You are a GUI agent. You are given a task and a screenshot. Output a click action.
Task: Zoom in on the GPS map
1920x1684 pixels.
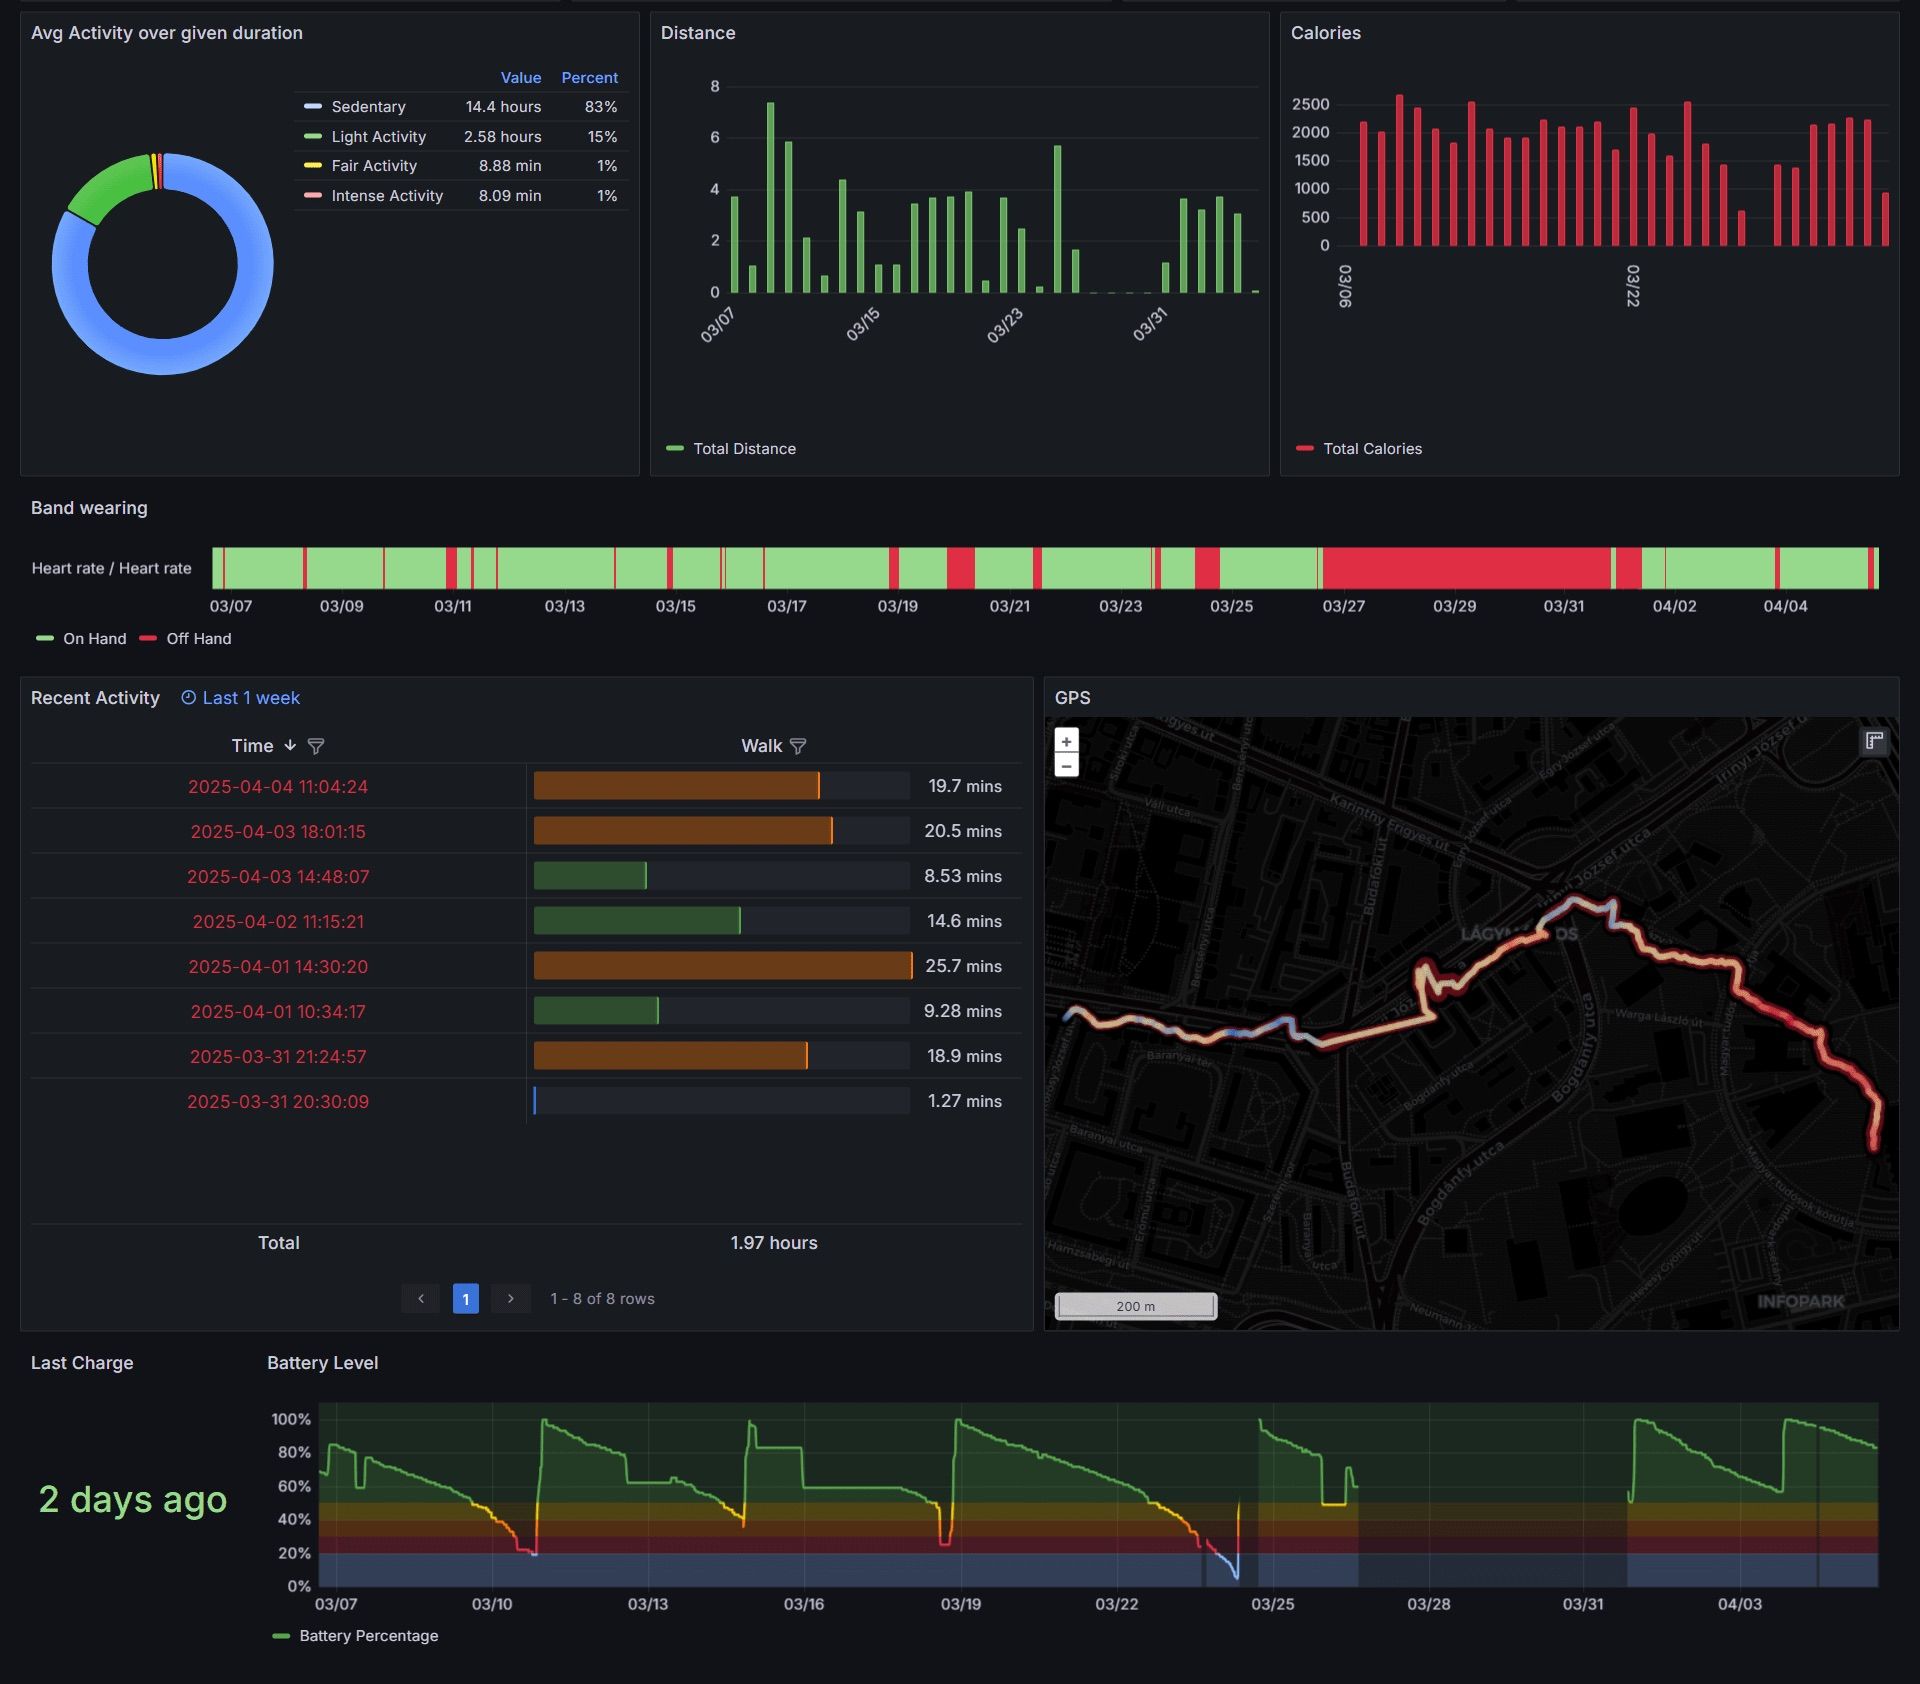coord(1066,741)
